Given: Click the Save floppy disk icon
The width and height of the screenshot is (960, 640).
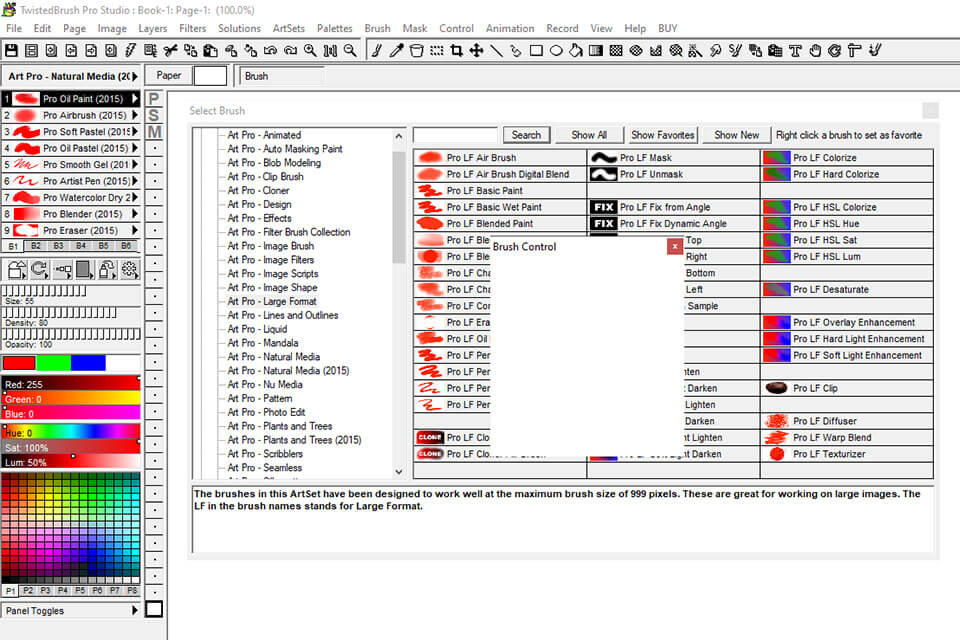Looking at the screenshot, I should click(x=12, y=51).
